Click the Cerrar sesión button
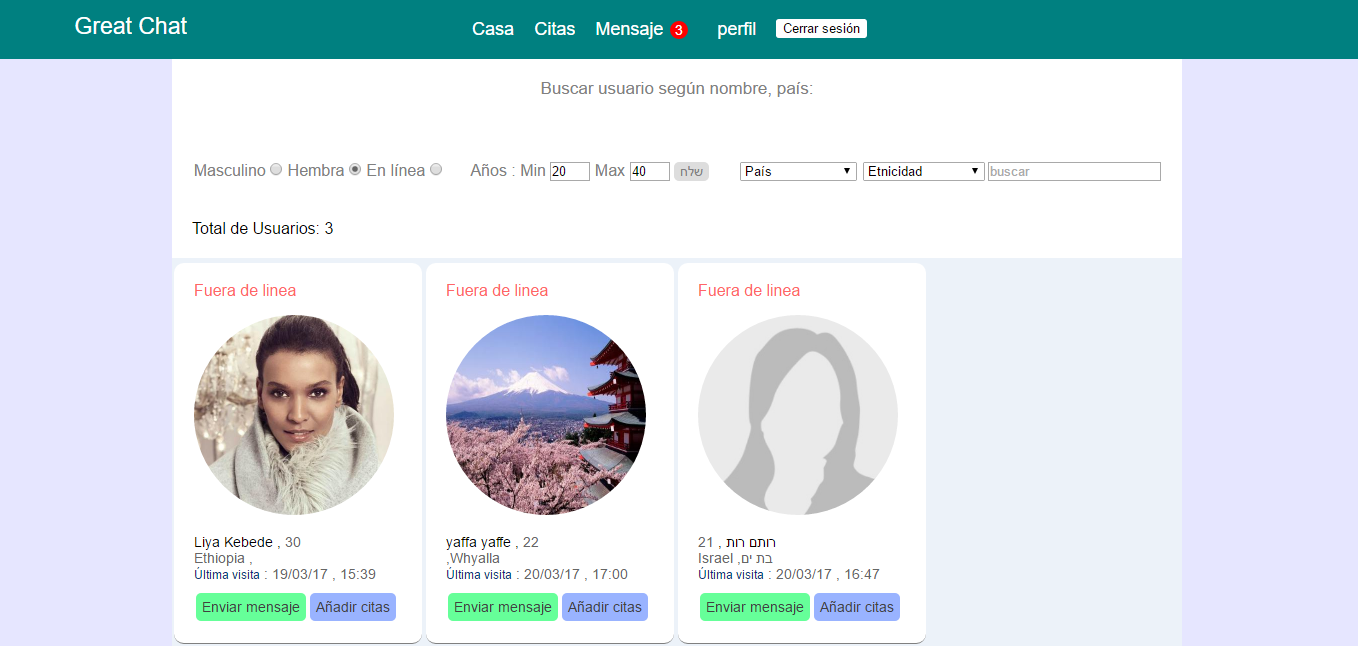The width and height of the screenshot is (1358, 646). click(821, 29)
